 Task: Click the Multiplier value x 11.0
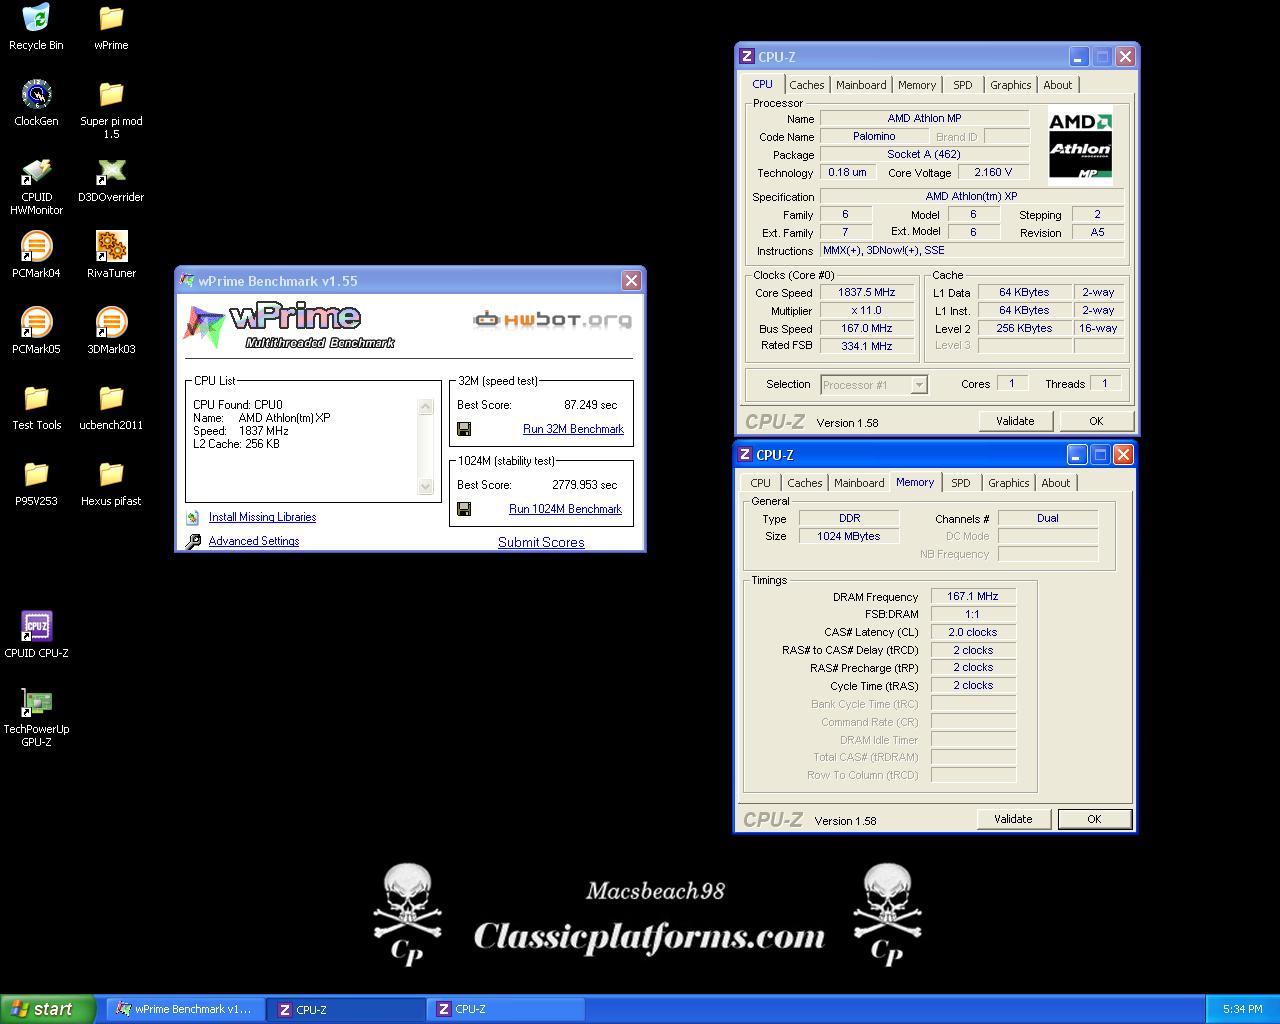click(x=867, y=310)
